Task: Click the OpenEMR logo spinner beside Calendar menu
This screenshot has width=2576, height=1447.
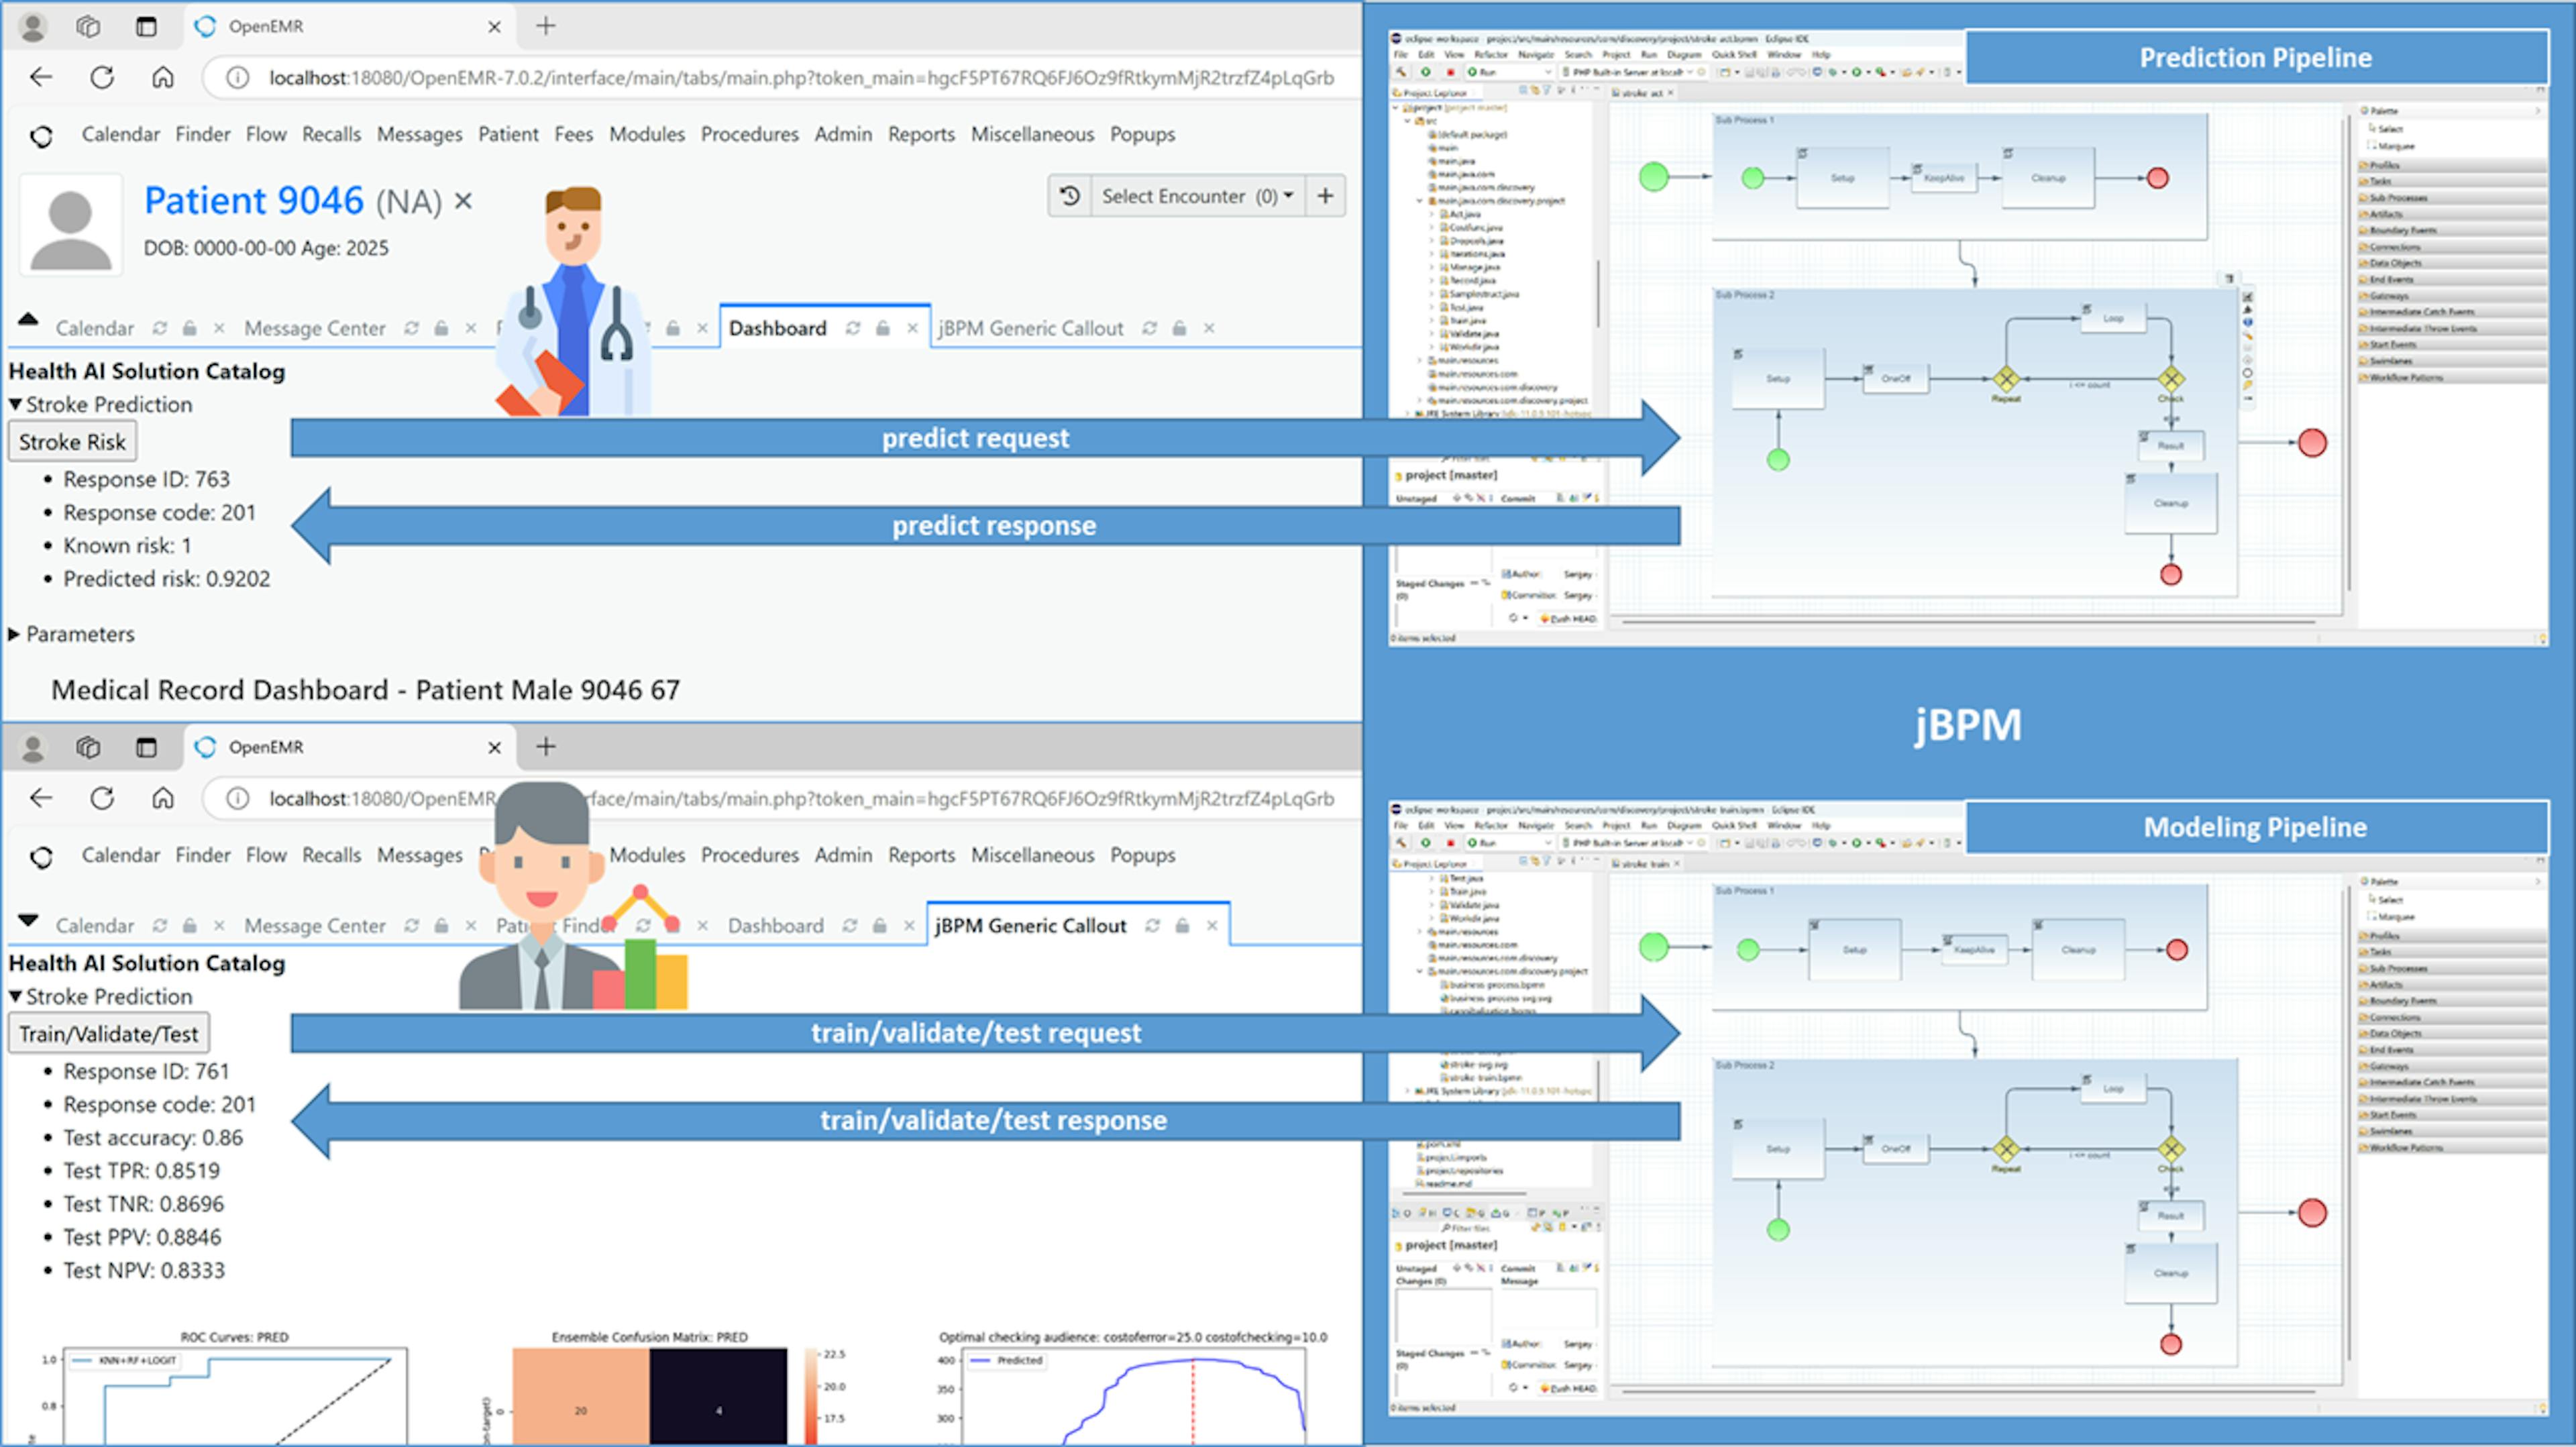Action: (x=41, y=136)
